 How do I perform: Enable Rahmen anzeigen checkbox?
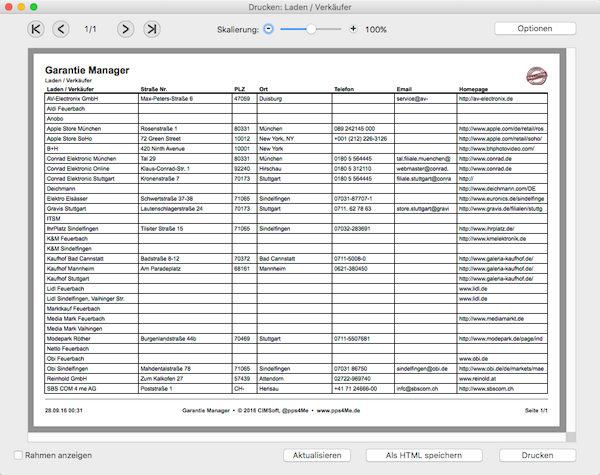18,455
